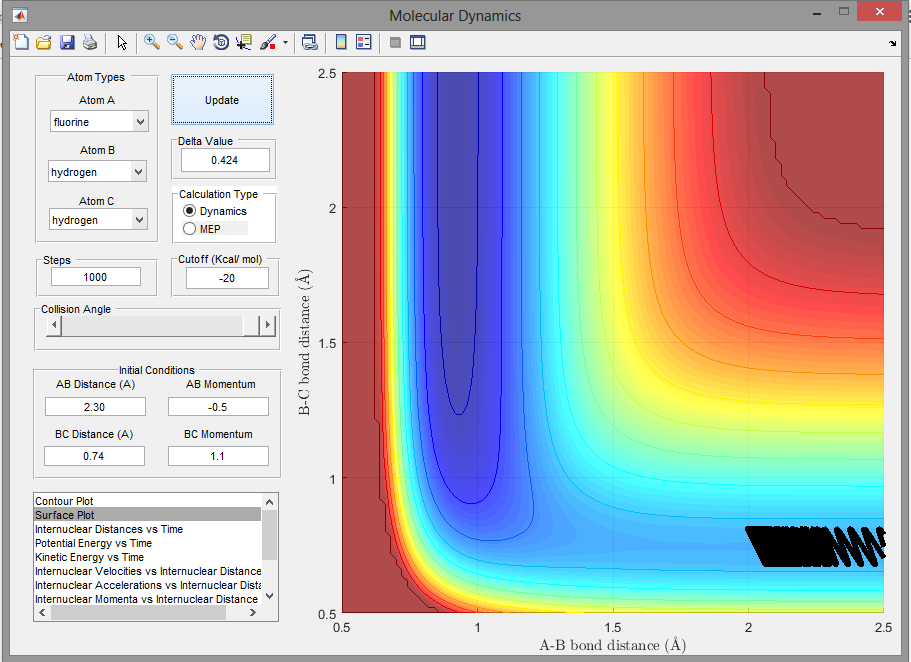
Task: Select the Zoom In magnifier tool
Action: (152, 42)
